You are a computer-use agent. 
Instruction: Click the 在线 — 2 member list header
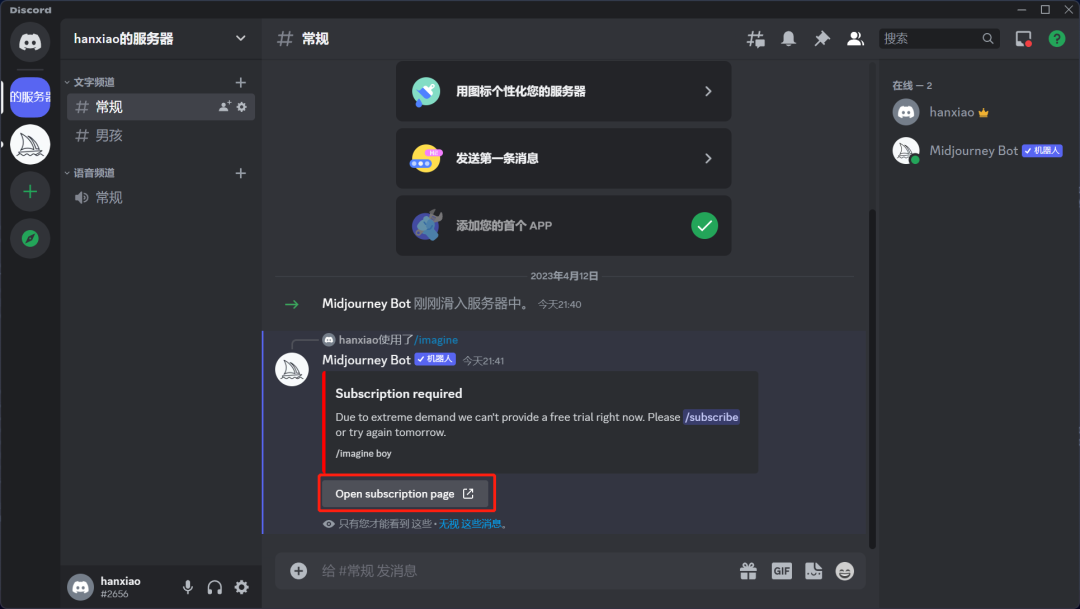tap(912, 85)
